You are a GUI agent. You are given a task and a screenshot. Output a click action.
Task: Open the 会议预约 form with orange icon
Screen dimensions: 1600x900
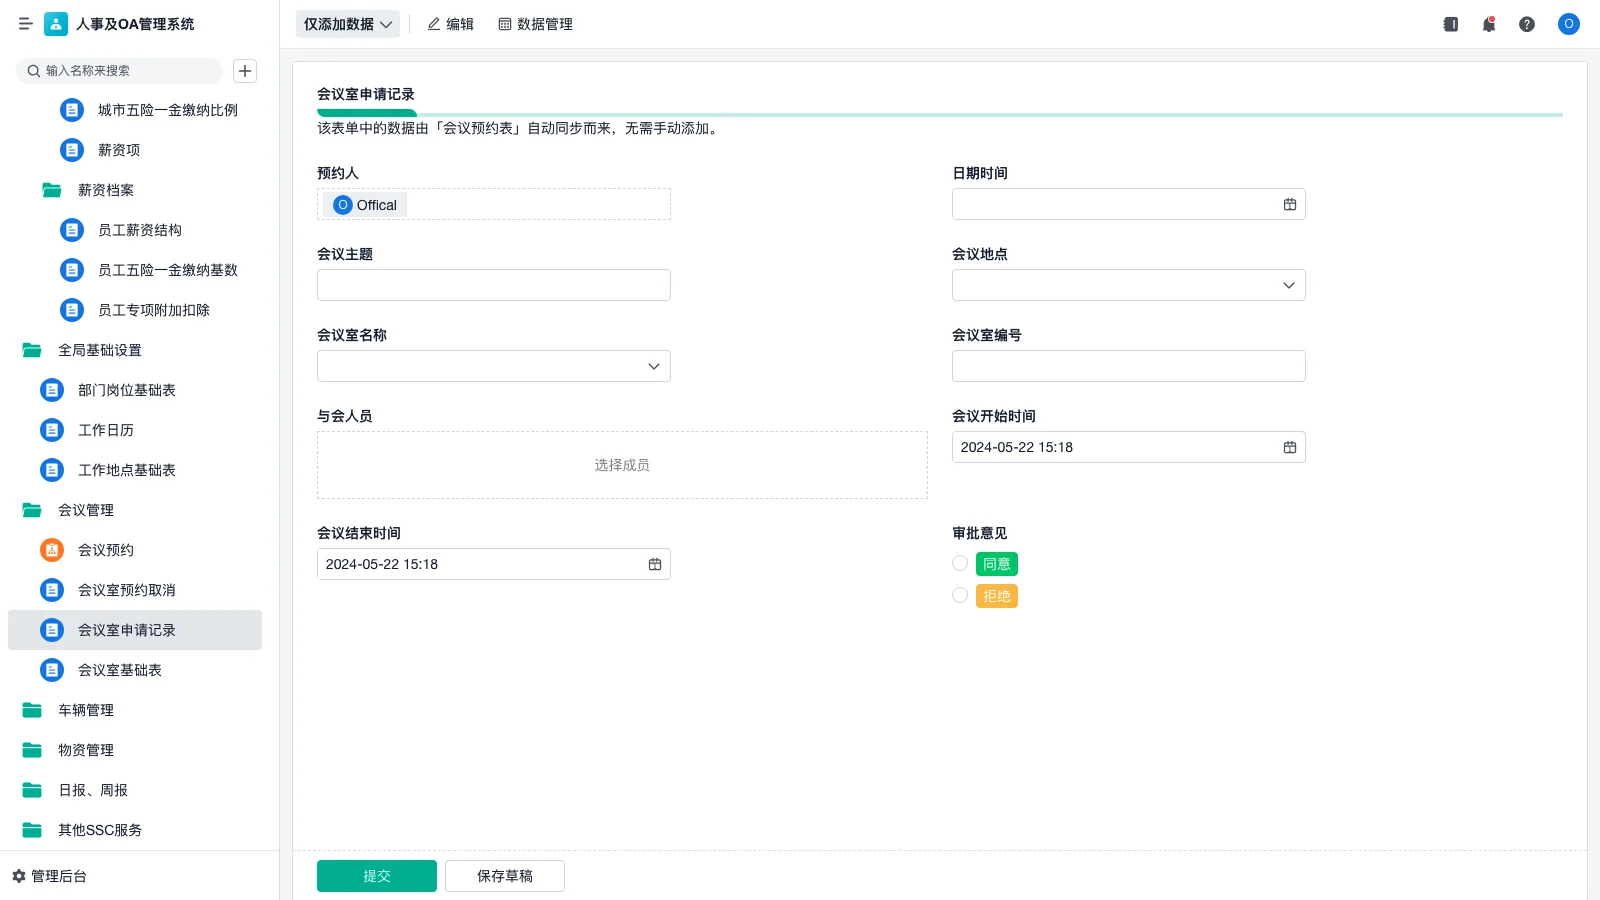pos(105,550)
